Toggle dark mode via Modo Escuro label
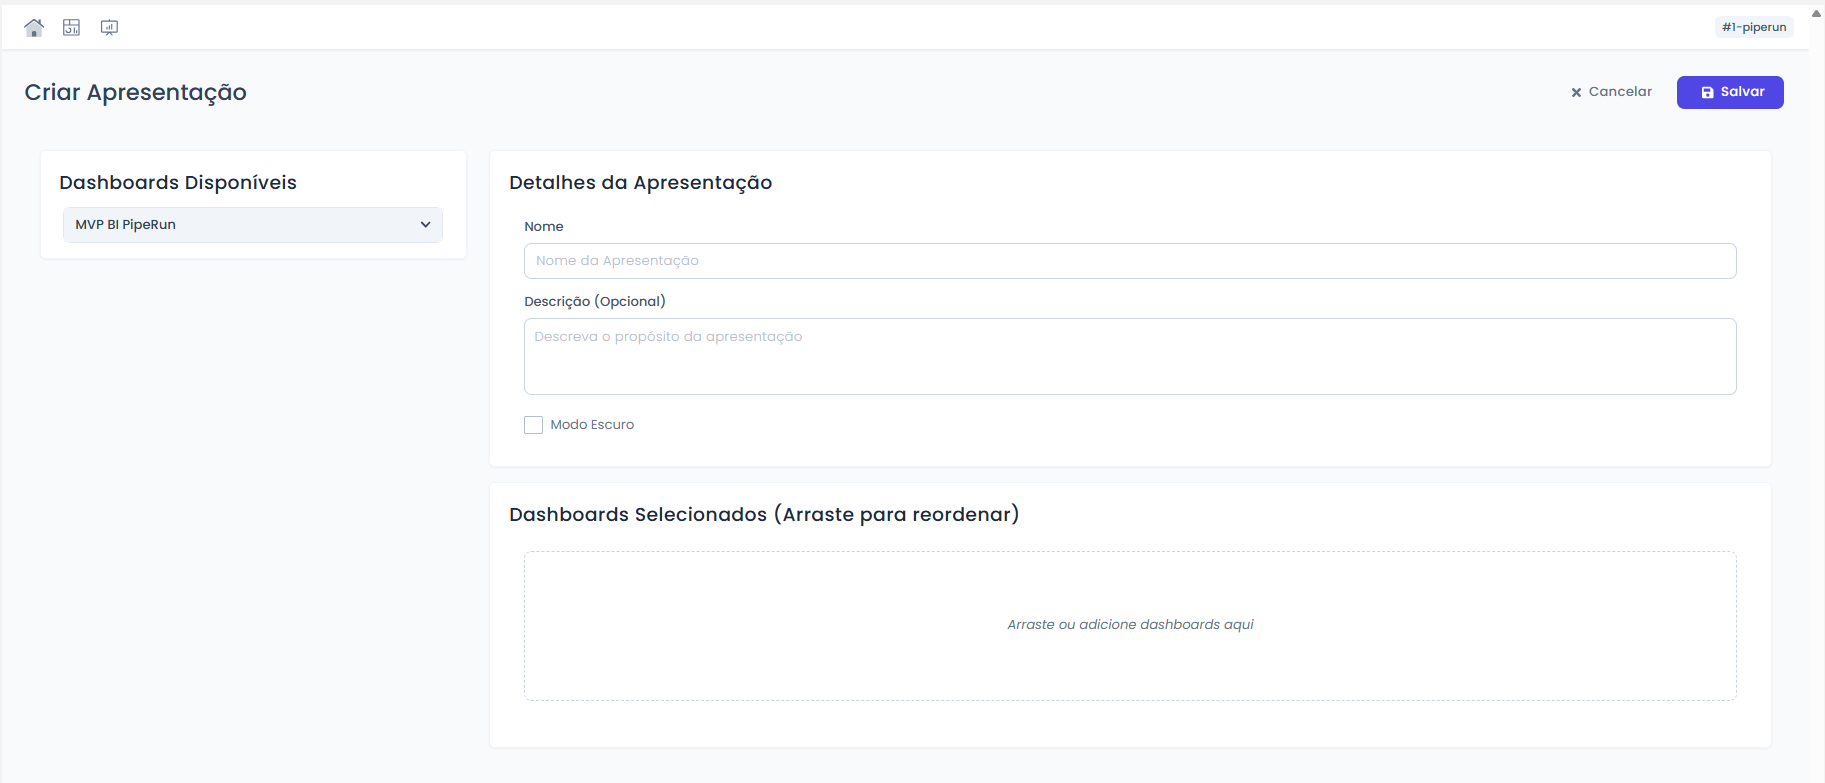This screenshot has height=783, width=1825. tap(592, 425)
